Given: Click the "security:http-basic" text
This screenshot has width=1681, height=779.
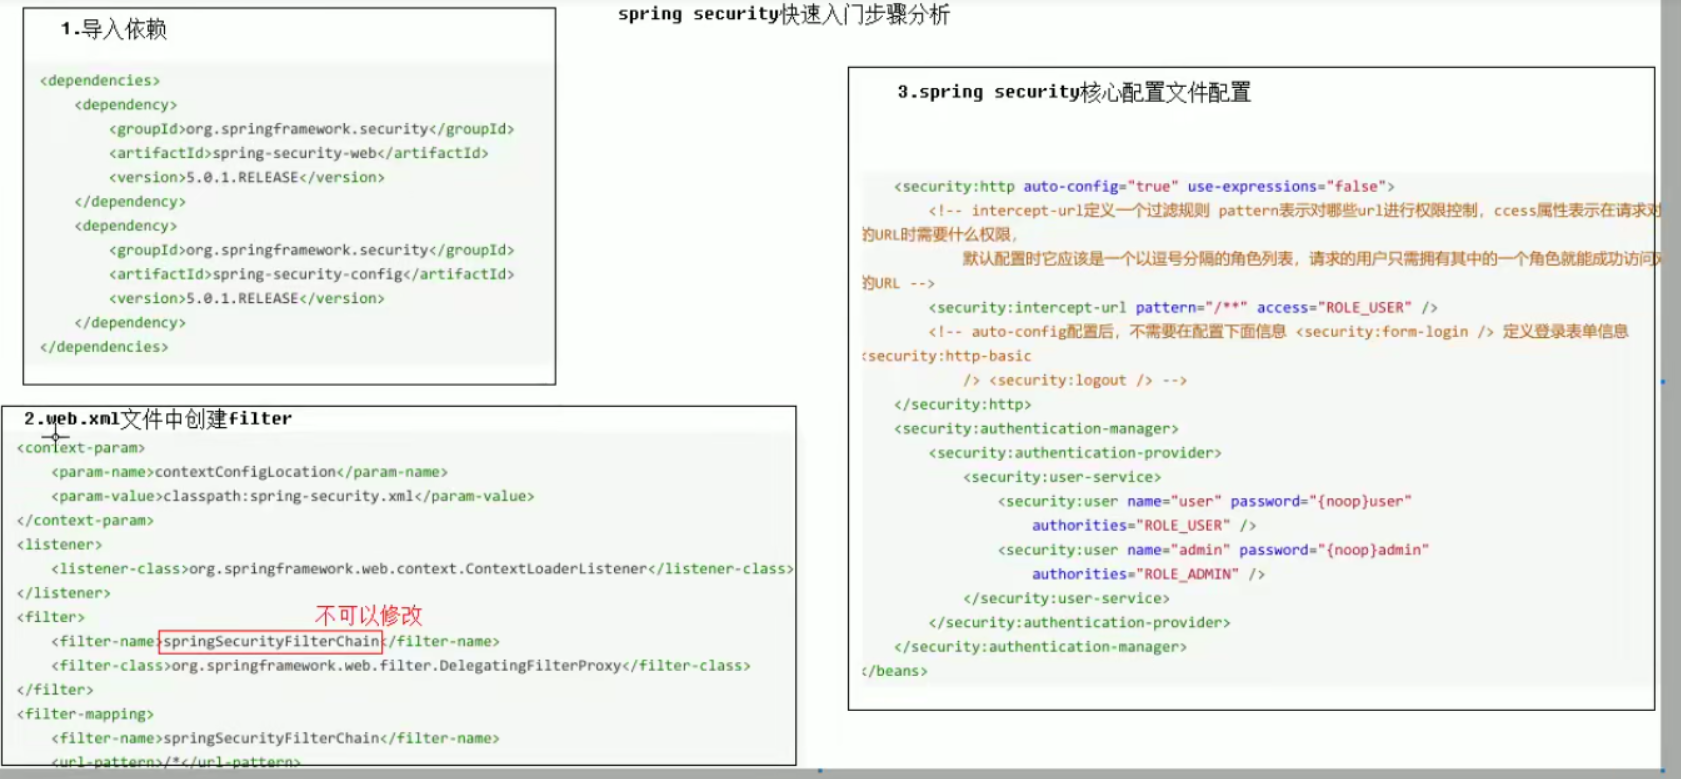Looking at the screenshot, I should 947,356.
